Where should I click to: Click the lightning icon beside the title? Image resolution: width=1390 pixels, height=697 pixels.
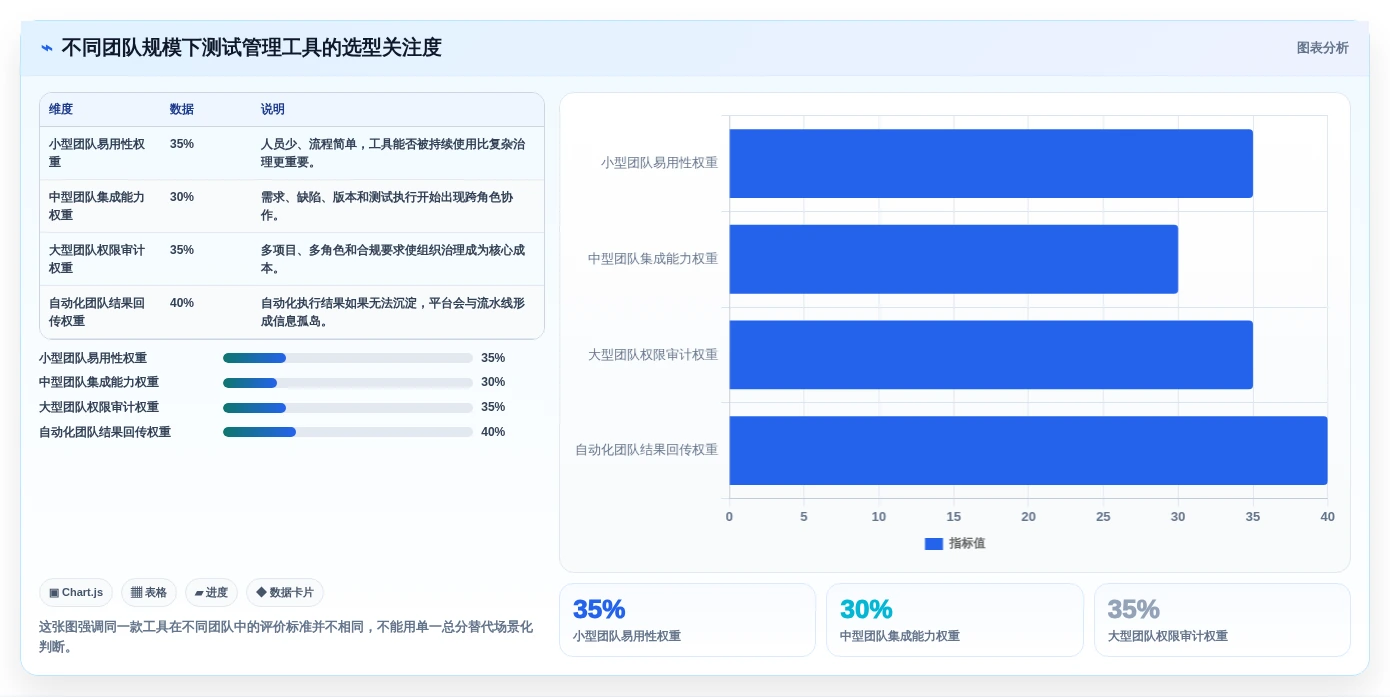47,48
